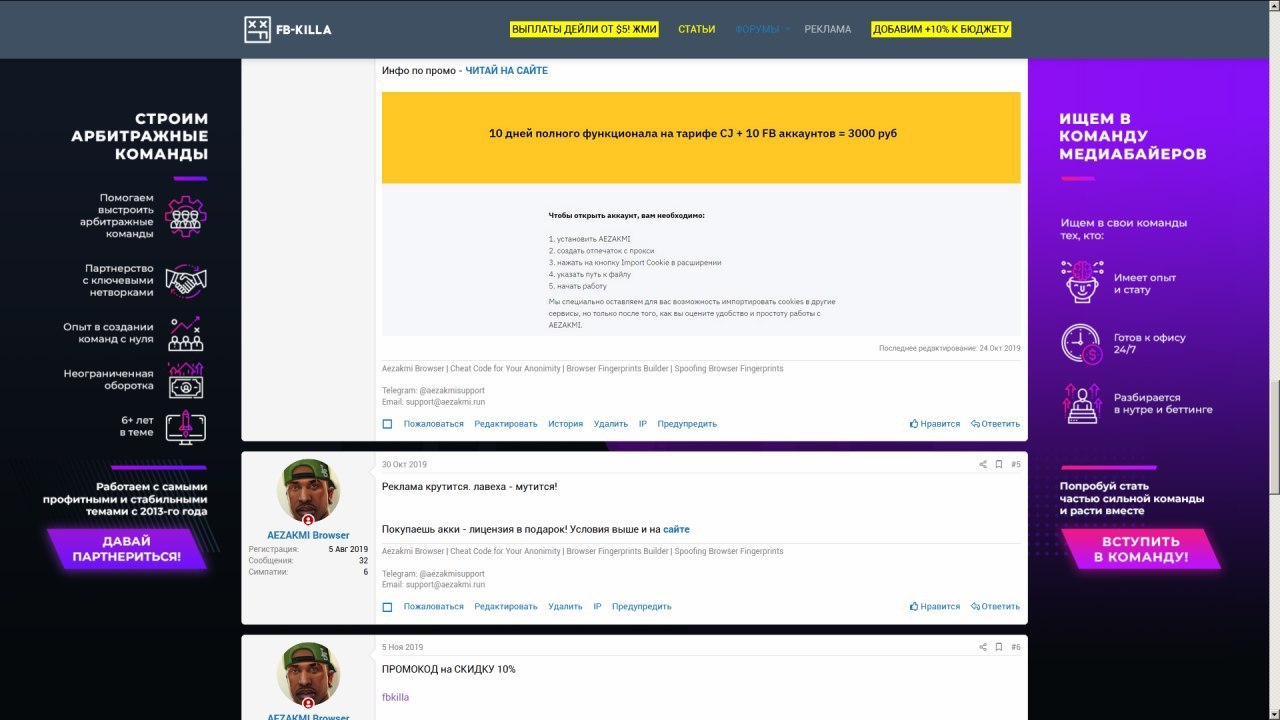Reply to the post dated 30 Окт 2019
This screenshot has width=1280, height=720.
pos(995,606)
